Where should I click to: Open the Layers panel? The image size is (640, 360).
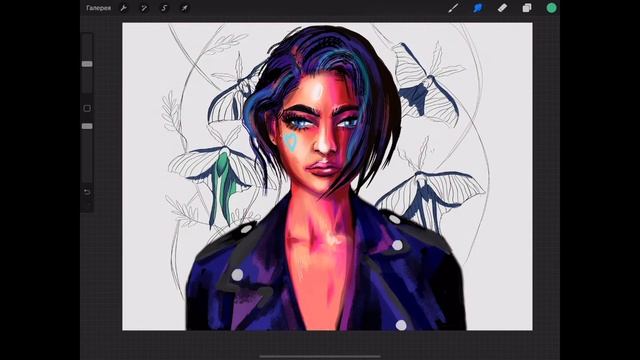(527, 8)
